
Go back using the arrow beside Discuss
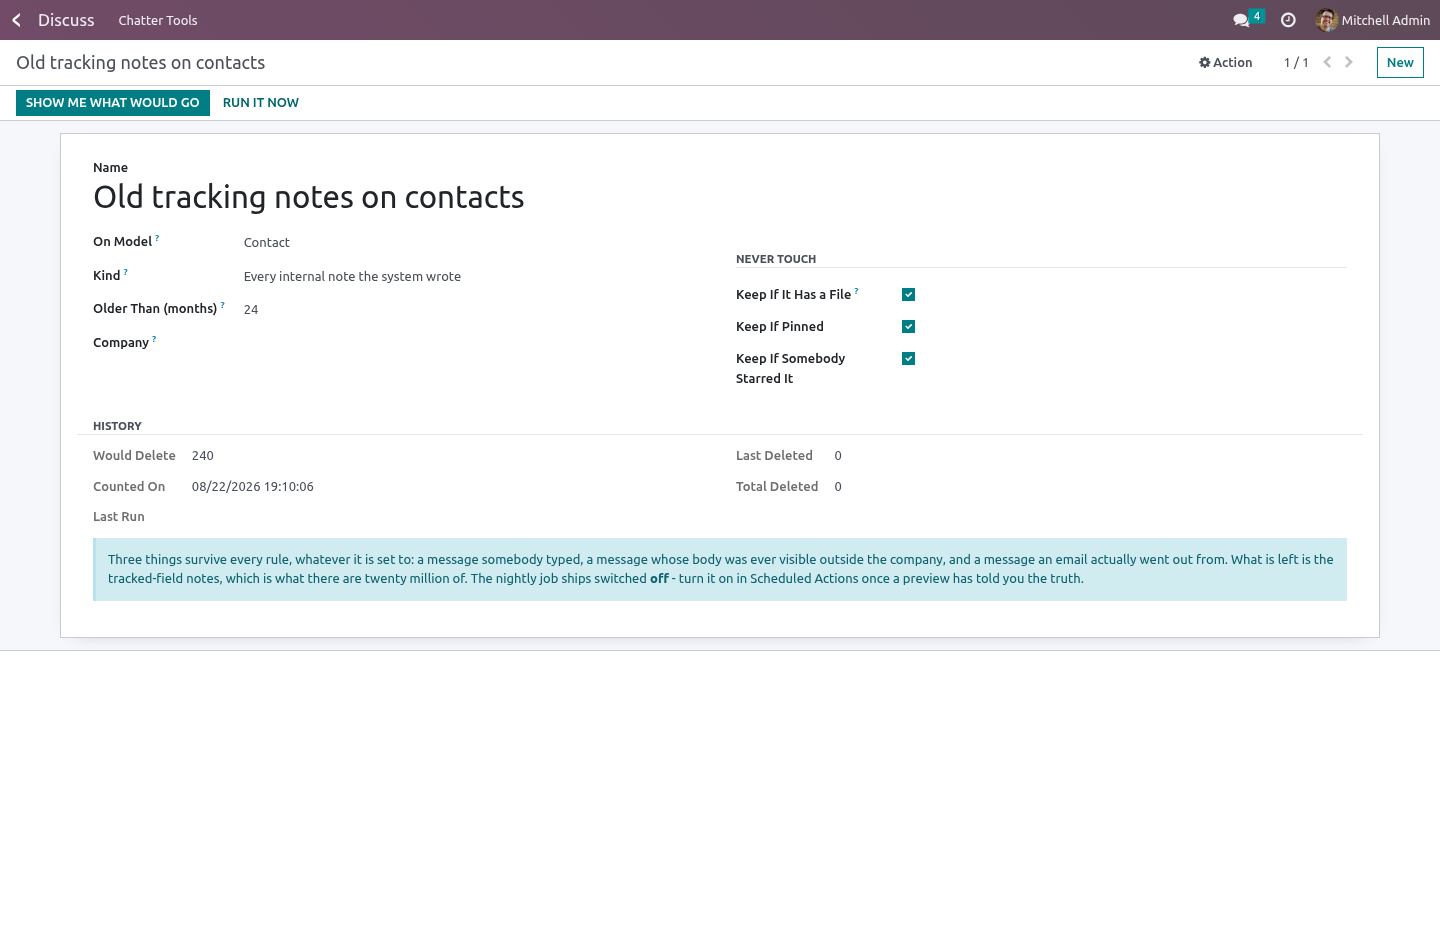(16, 20)
